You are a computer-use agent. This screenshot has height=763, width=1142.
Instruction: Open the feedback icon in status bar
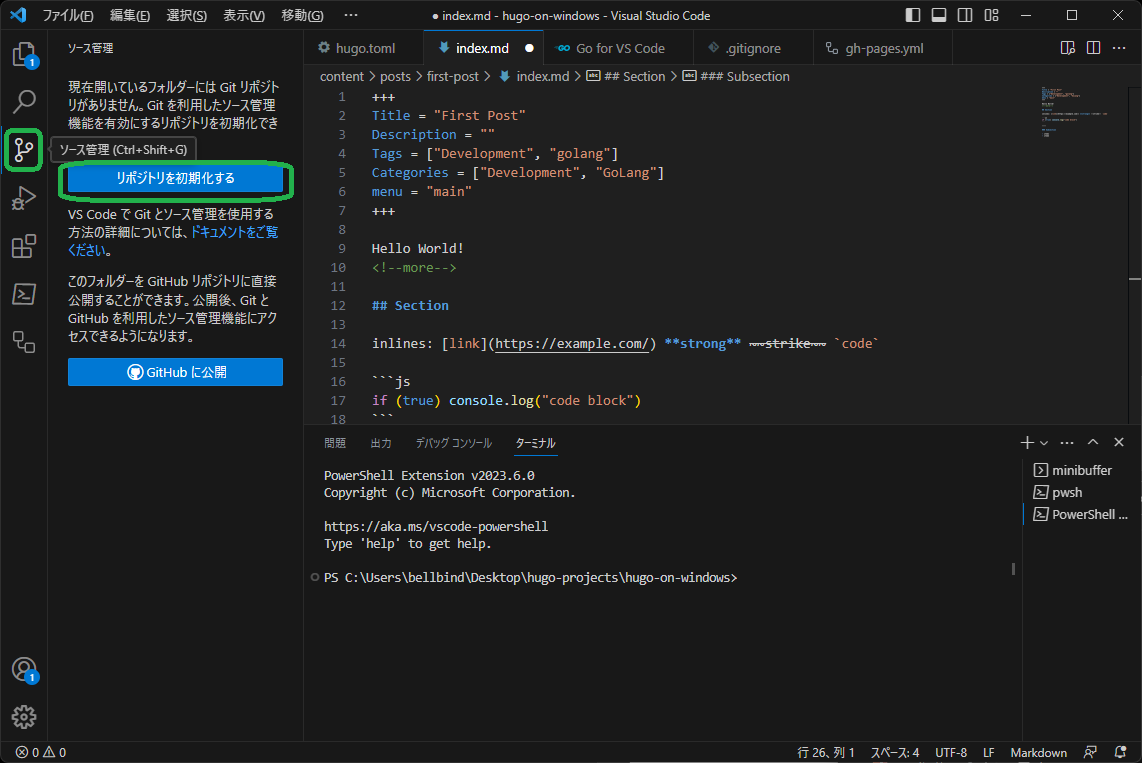click(x=1090, y=753)
